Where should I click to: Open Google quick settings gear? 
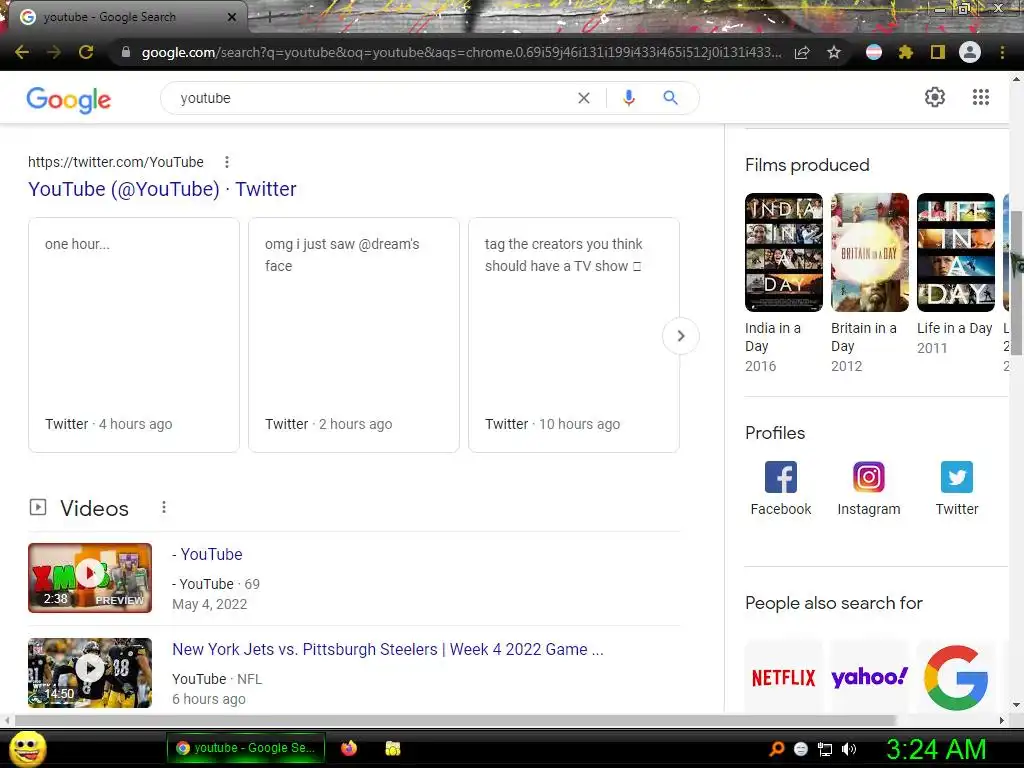tap(935, 97)
